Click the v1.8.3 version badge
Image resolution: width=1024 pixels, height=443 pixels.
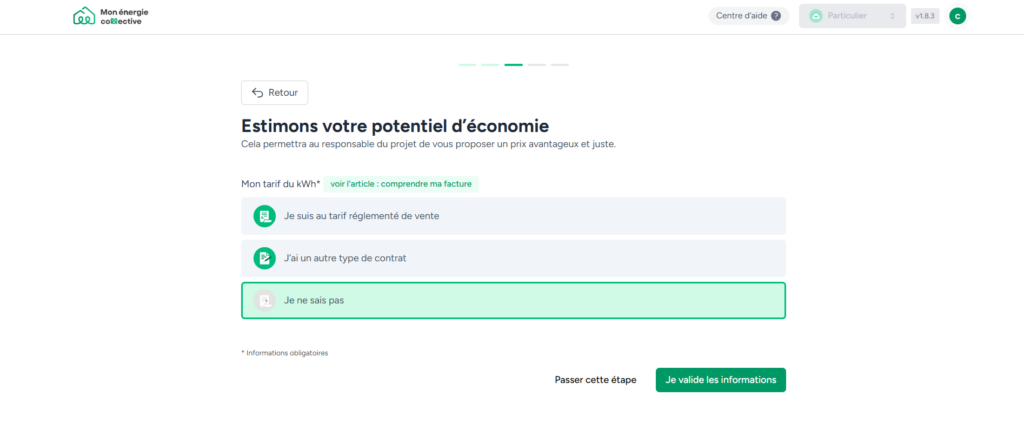[924, 16]
